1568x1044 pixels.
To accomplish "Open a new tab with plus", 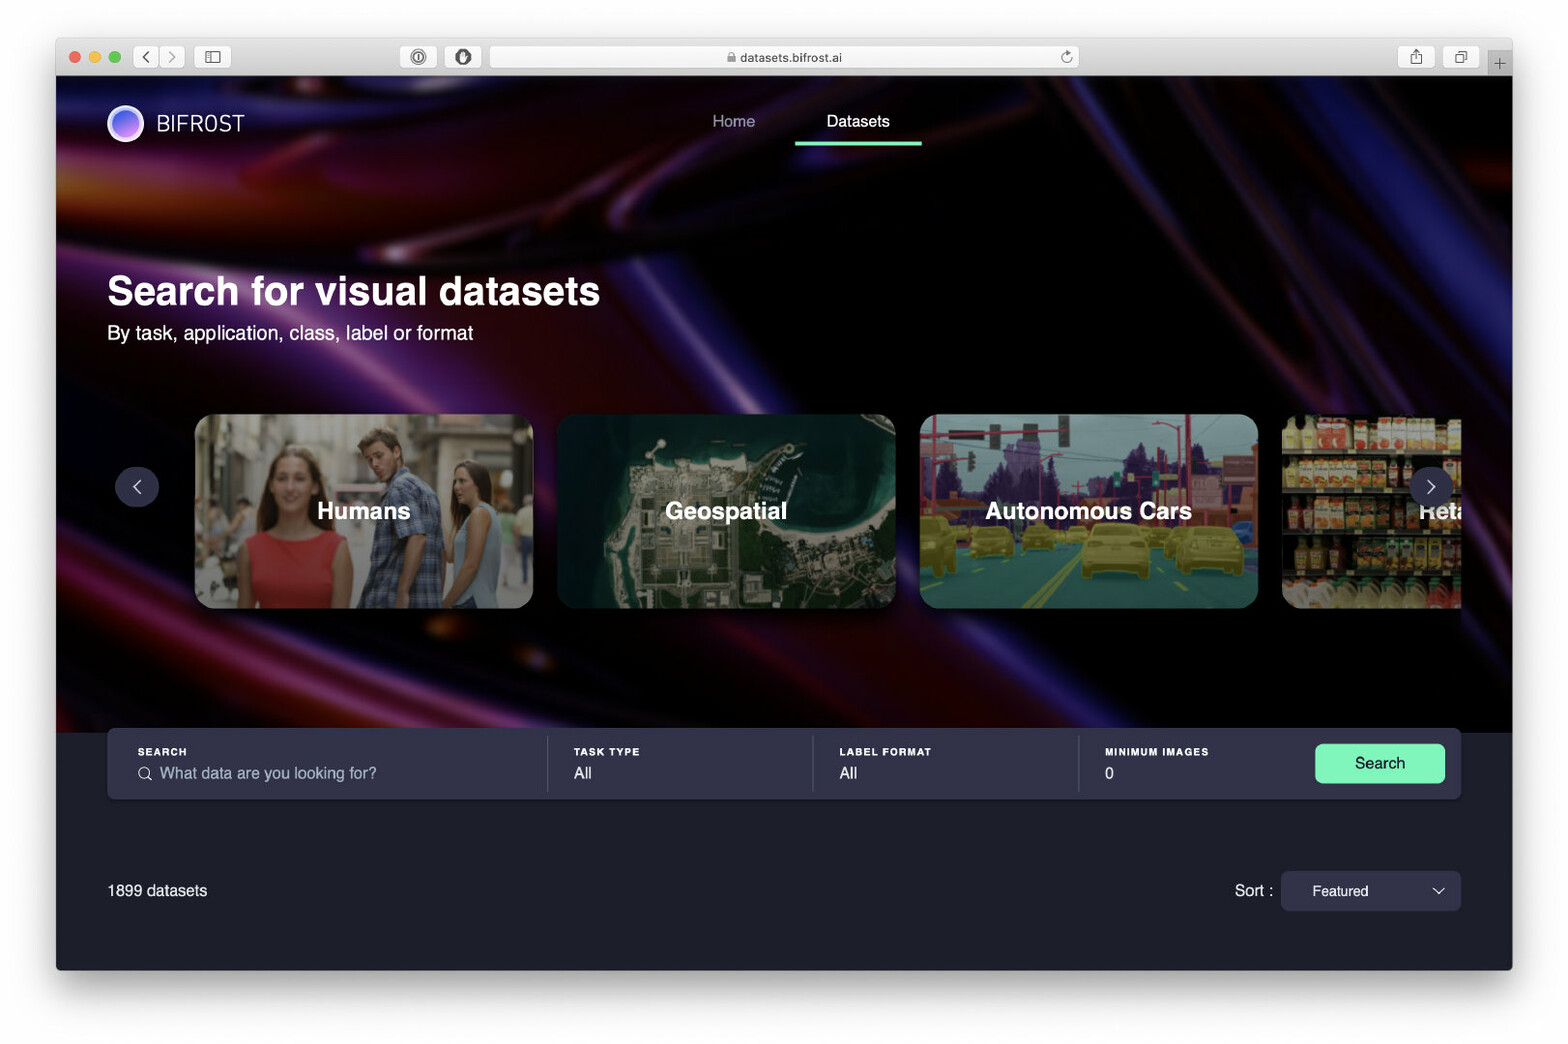I will point(1499,63).
